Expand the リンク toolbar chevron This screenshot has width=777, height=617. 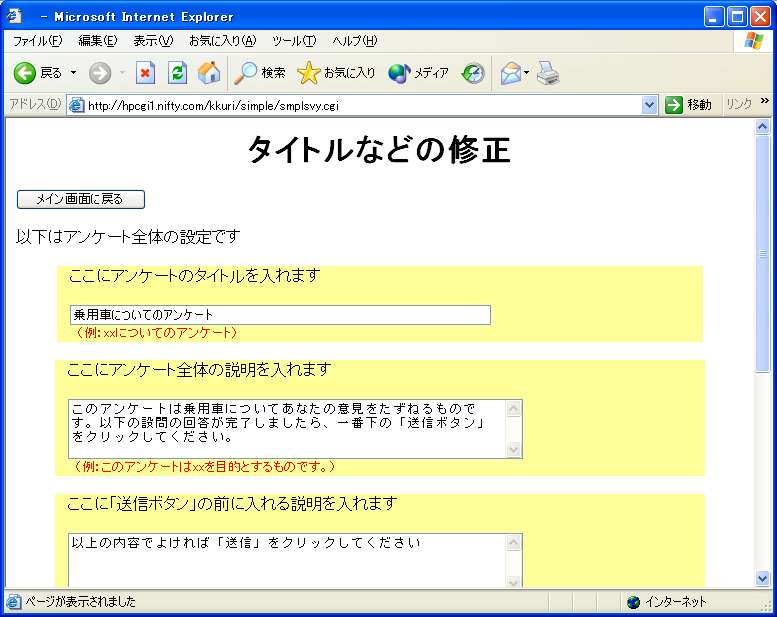coord(765,101)
